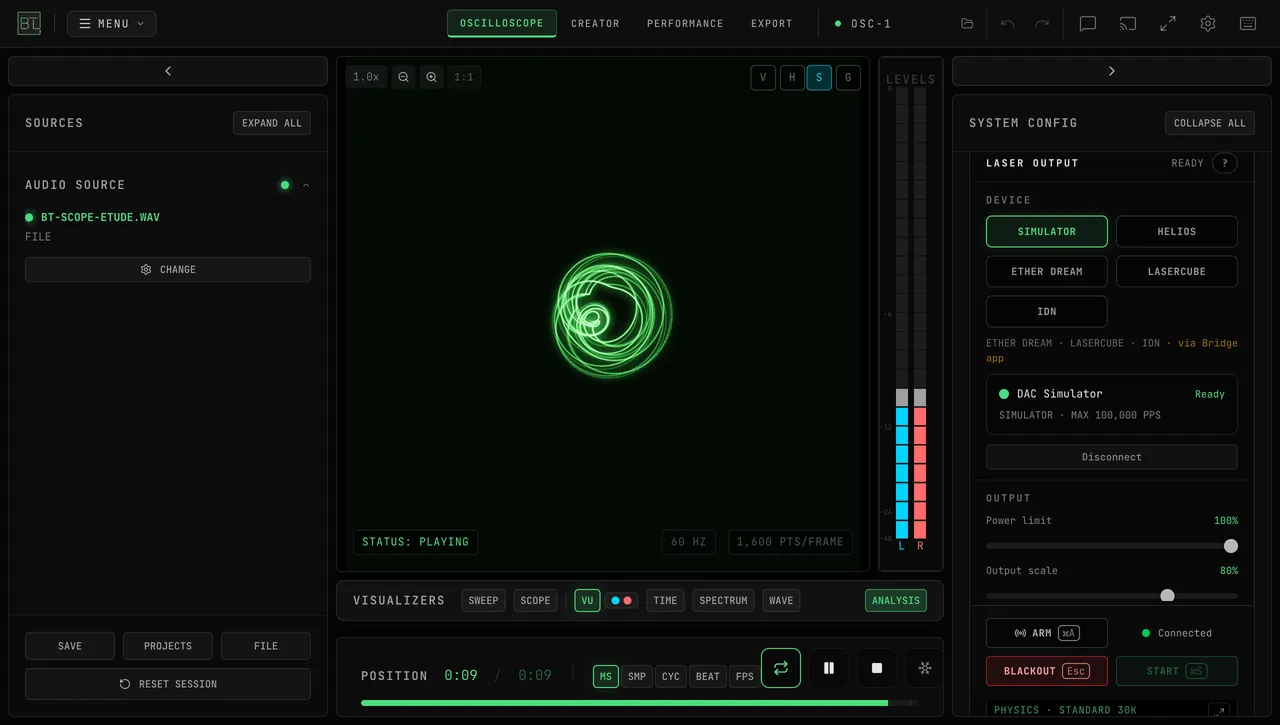Click CHANGE audio source button

pyautogui.click(x=168, y=270)
